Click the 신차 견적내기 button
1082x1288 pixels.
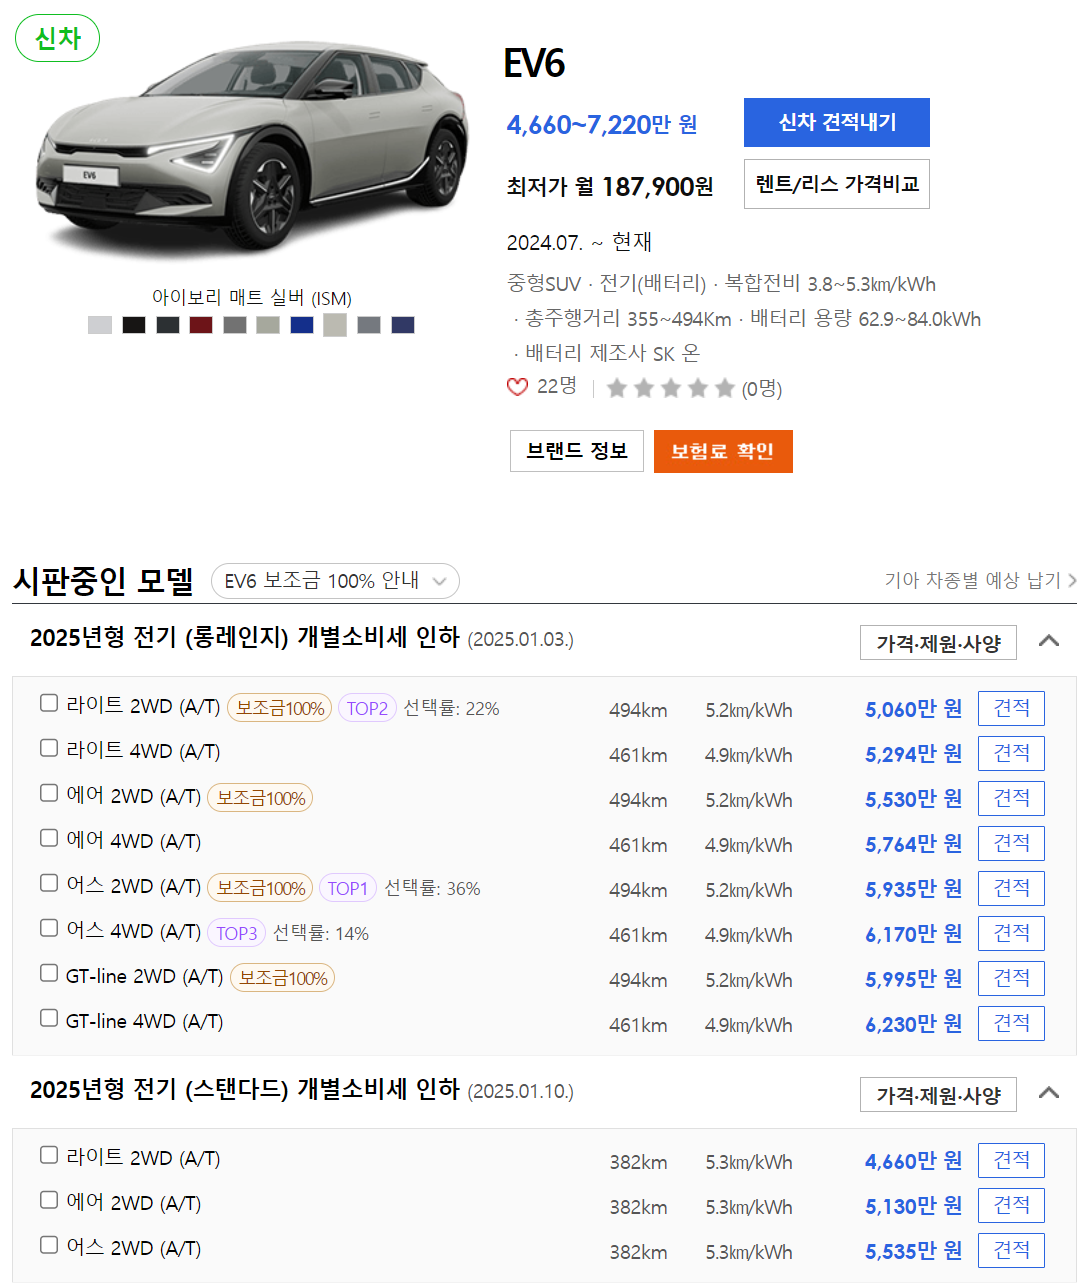[x=837, y=122]
